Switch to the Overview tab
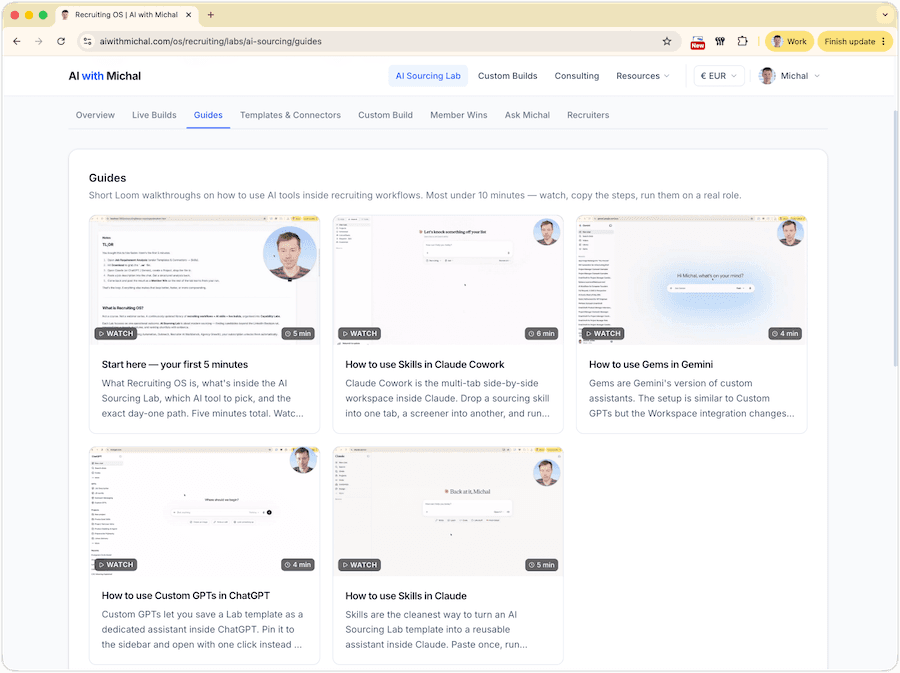The width and height of the screenshot is (900, 673). pyautogui.click(x=95, y=115)
